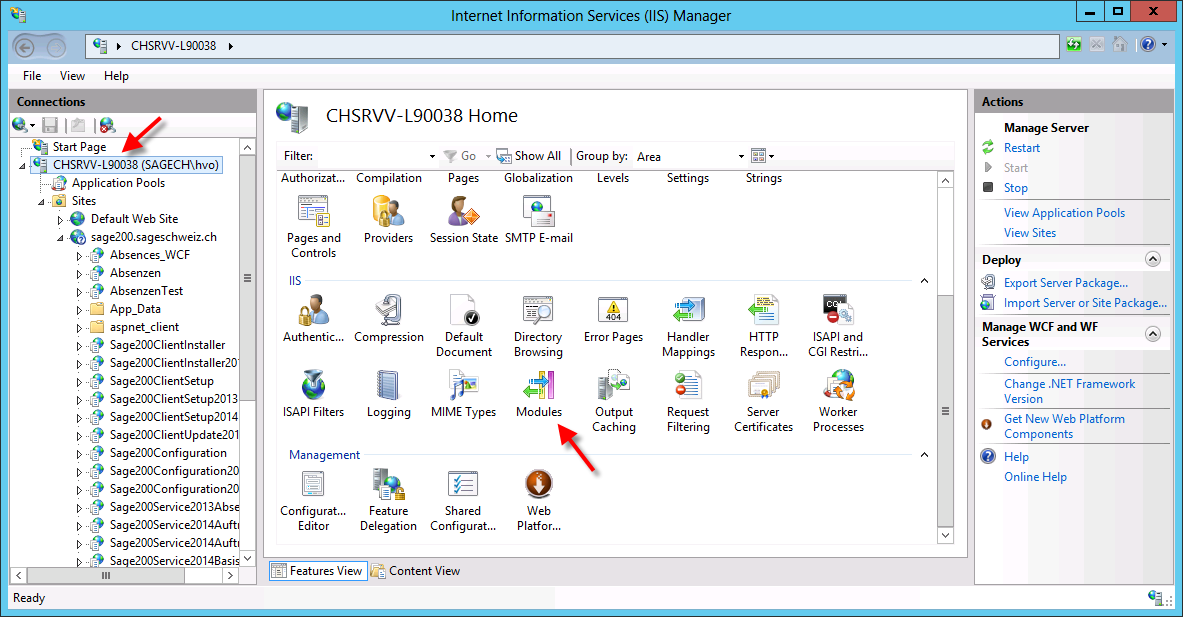
Task: Open the View menu
Action: [x=72, y=75]
